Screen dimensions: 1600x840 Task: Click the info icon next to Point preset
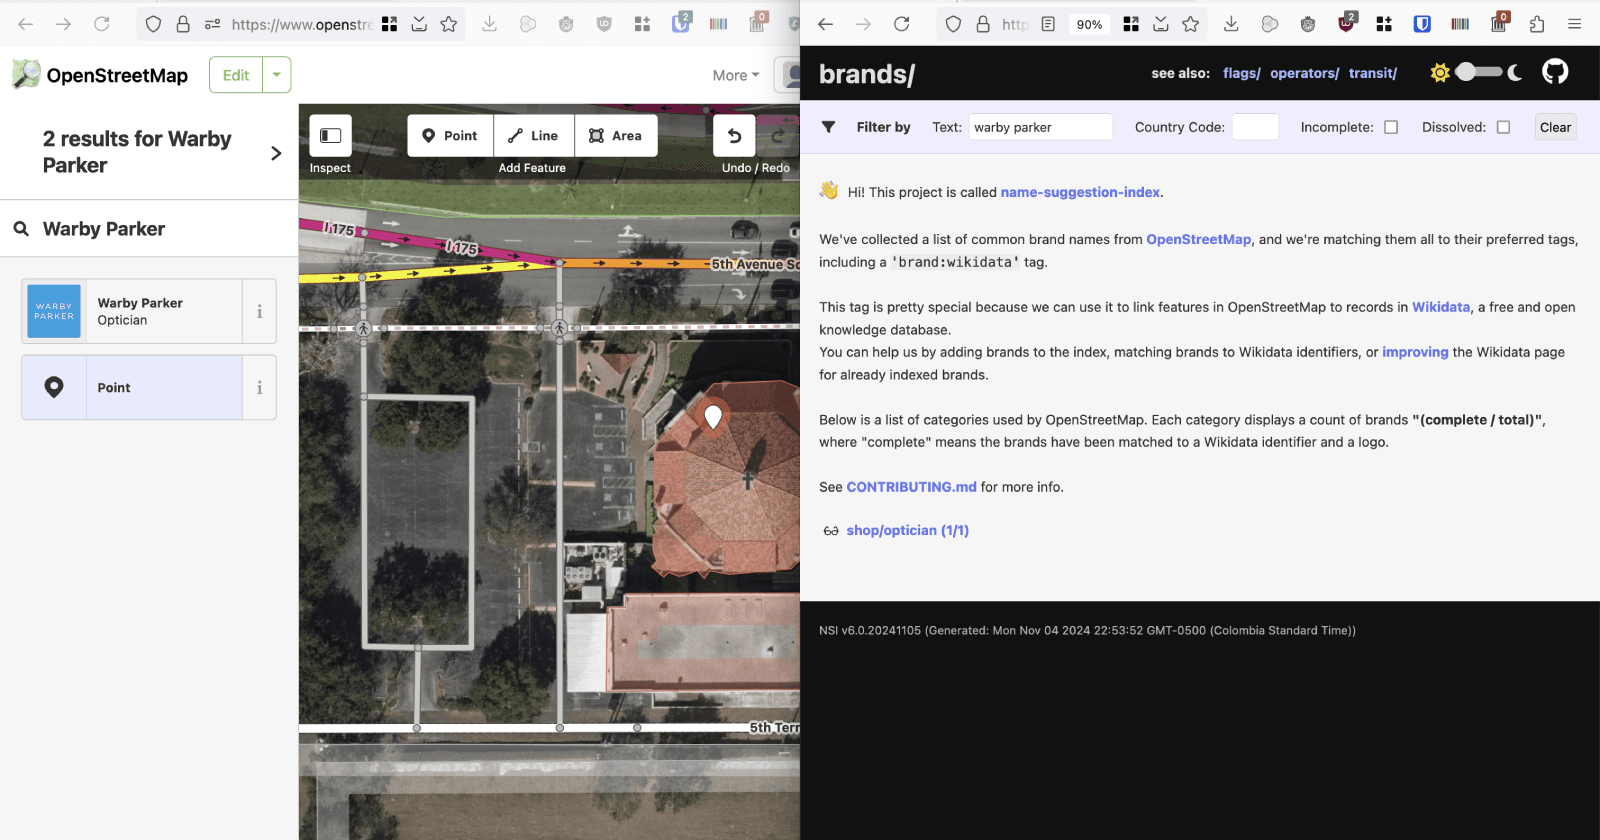(259, 388)
